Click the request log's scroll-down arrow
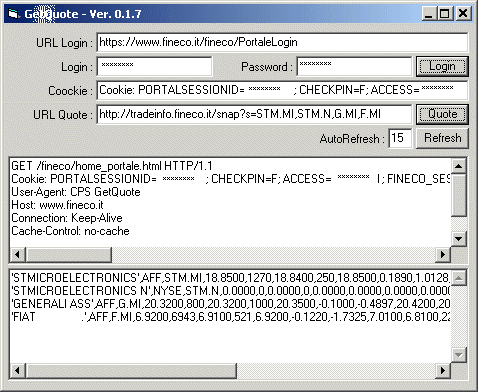This screenshot has height=392, width=478. coord(459,239)
